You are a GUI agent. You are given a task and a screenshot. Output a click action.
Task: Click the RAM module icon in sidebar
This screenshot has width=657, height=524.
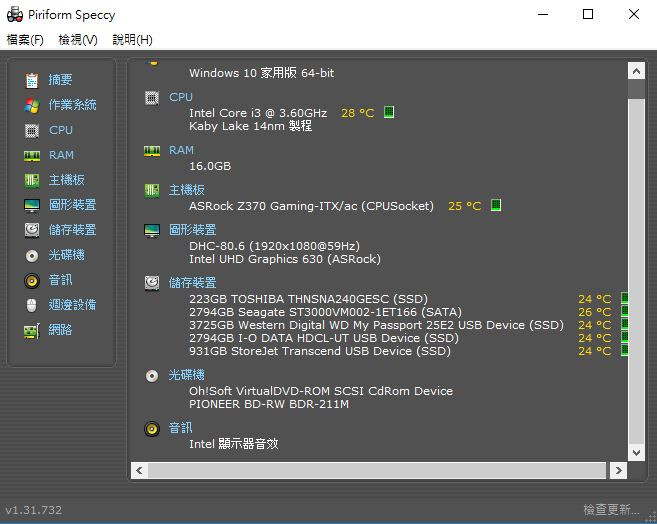point(32,156)
